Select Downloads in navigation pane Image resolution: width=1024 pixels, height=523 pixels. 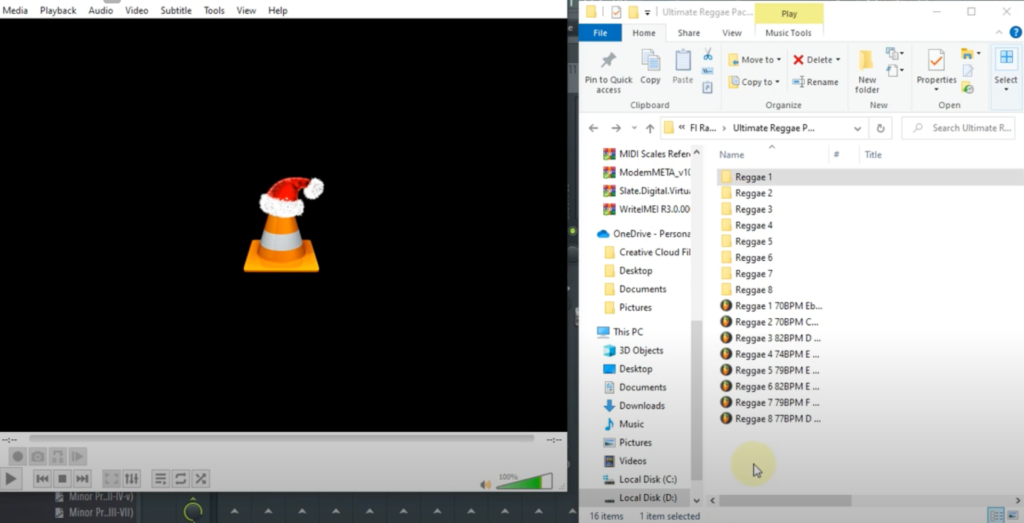click(x=642, y=405)
